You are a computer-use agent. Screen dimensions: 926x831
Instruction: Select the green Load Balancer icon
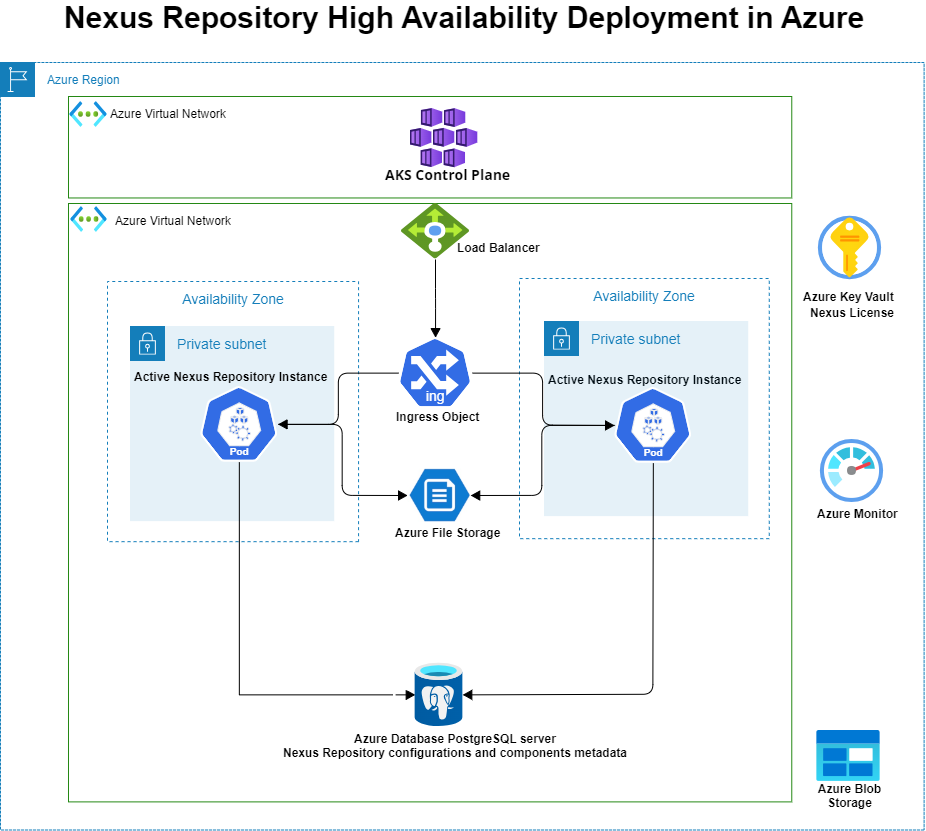pyautogui.click(x=435, y=231)
